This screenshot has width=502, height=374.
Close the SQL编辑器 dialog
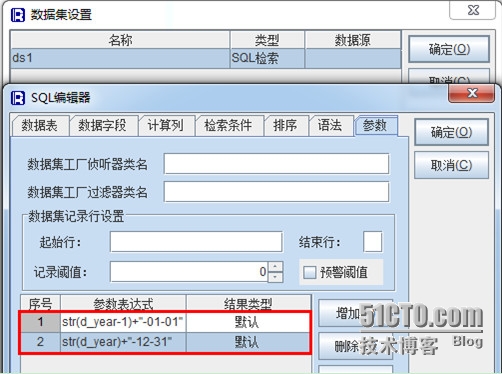(x=471, y=93)
